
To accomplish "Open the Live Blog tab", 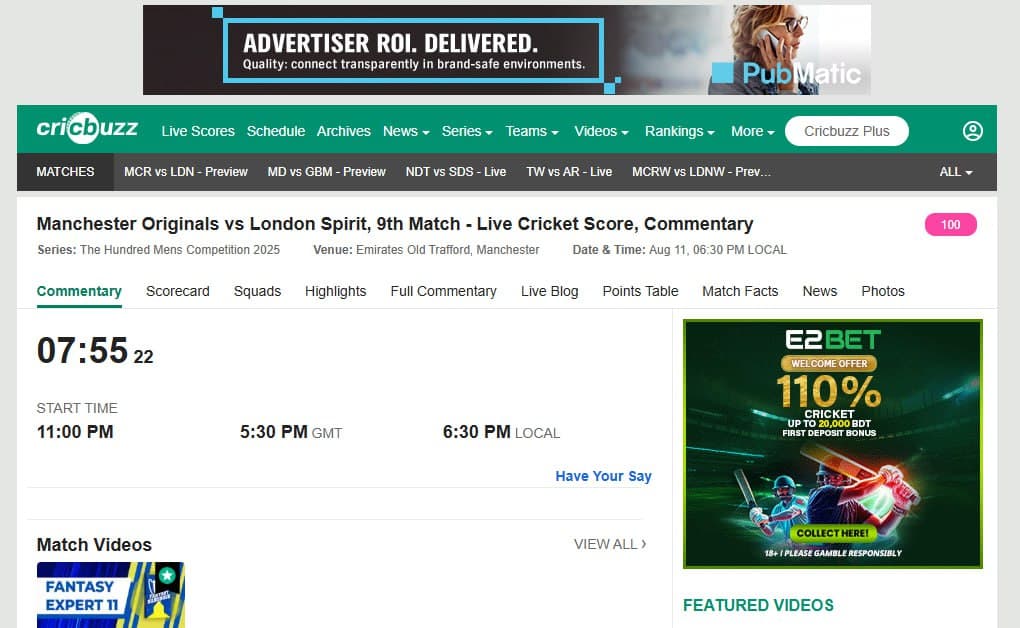I will (x=549, y=291).
